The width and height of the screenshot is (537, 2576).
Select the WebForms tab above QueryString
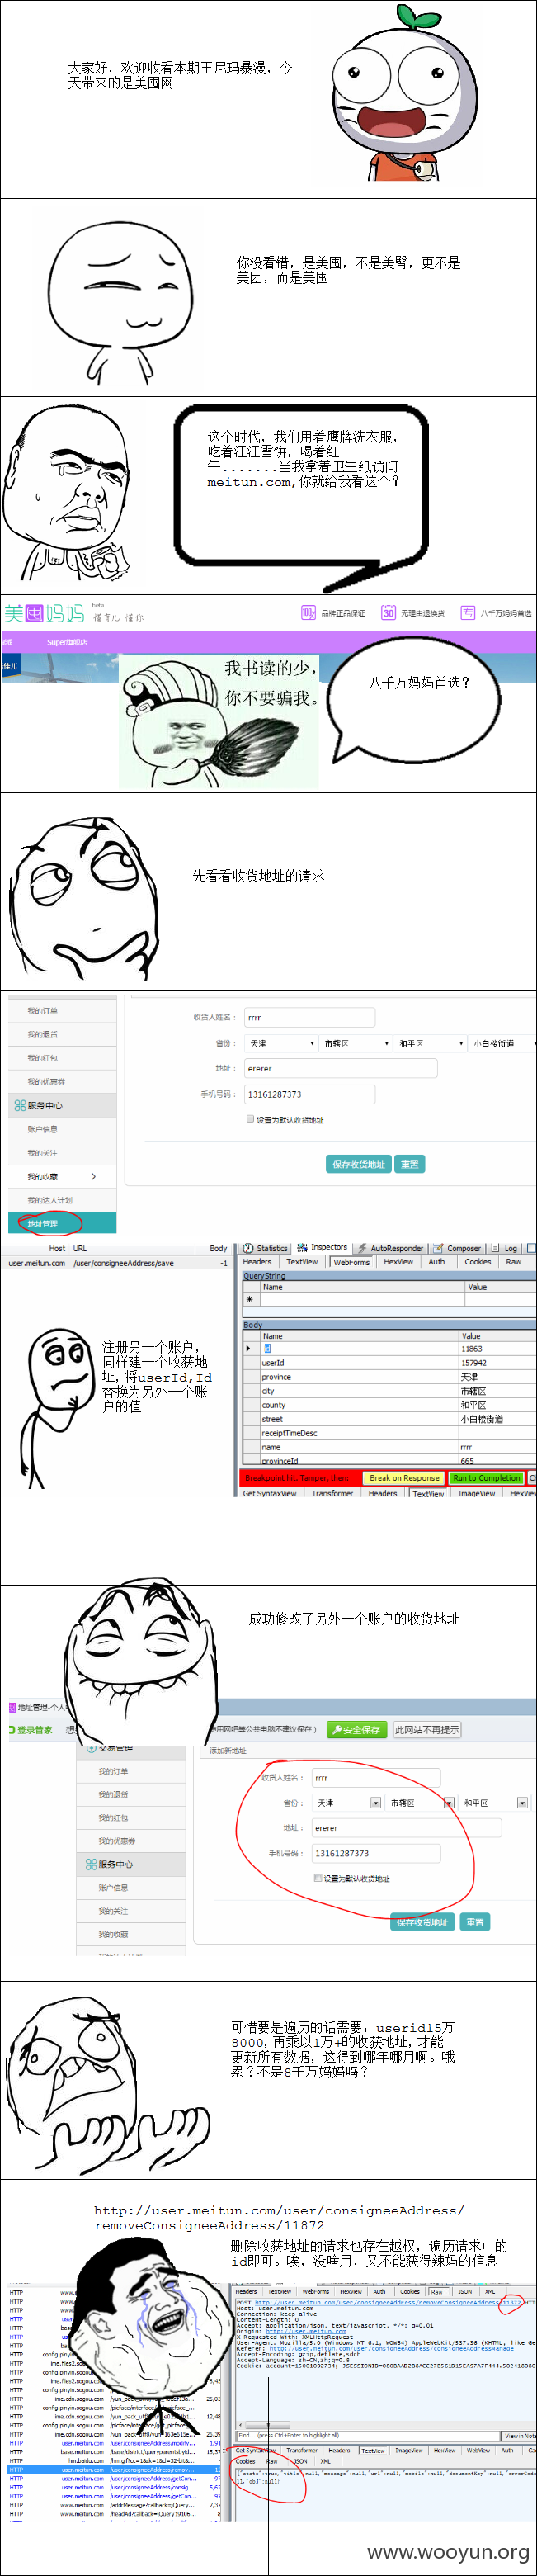351,1262
